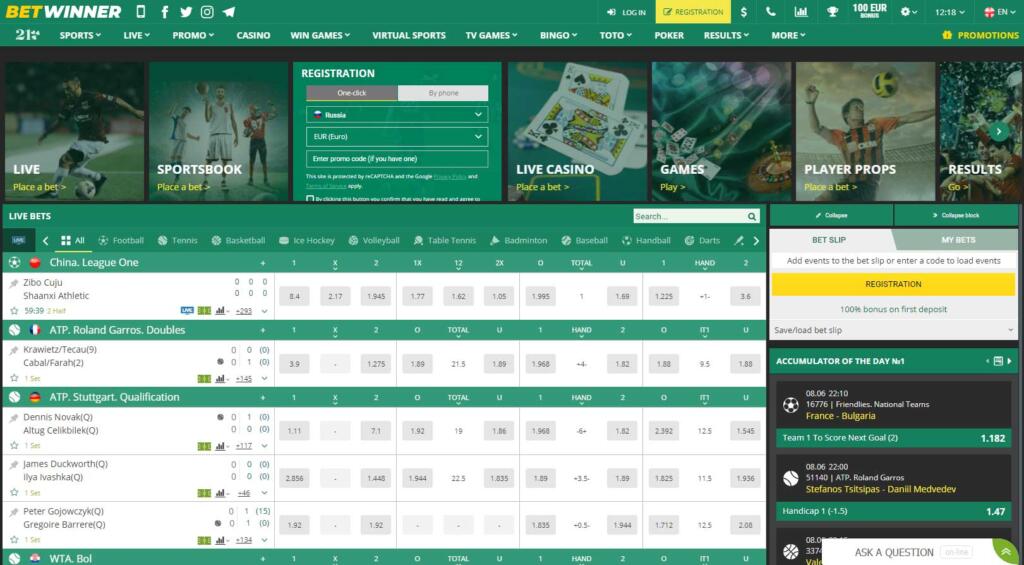Open the 12:18 time zone dropdown
The width and height of the screenshot is (1024, 565).
950,12
